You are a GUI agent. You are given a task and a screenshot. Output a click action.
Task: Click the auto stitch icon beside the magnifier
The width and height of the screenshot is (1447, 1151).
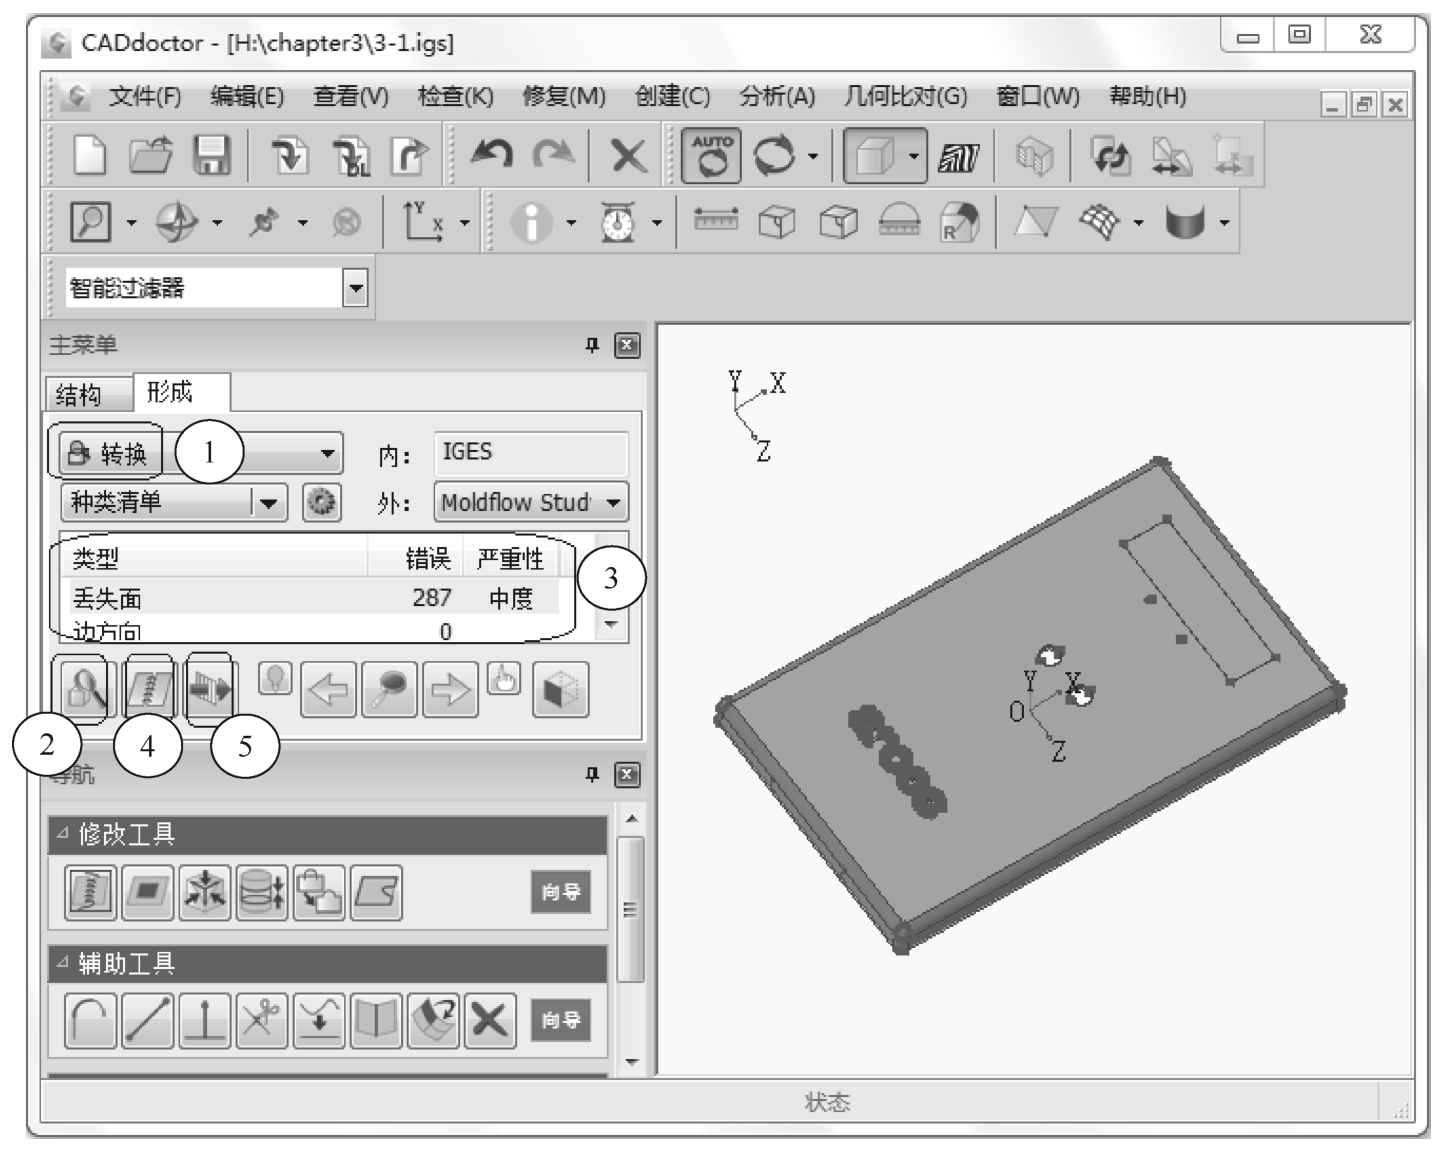click(x=149, y=689)
